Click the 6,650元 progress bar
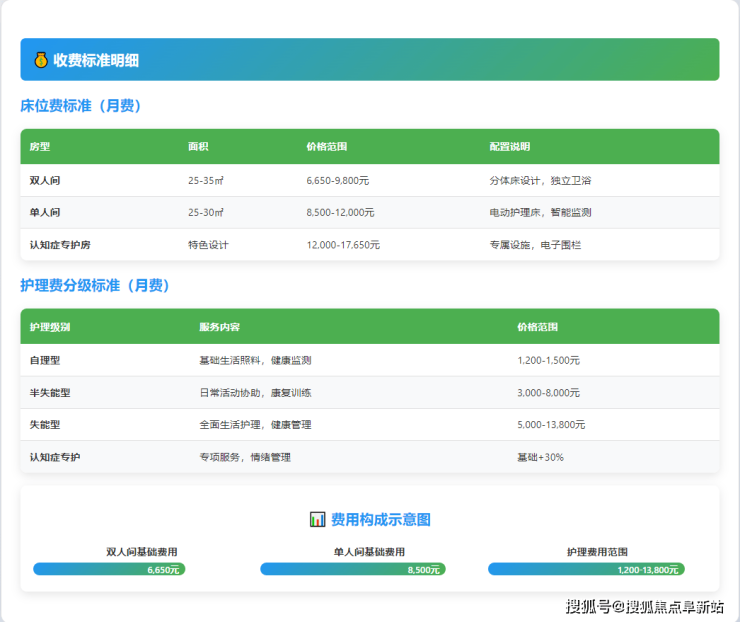Screen dimensions: 740x622 pos(109,569)
